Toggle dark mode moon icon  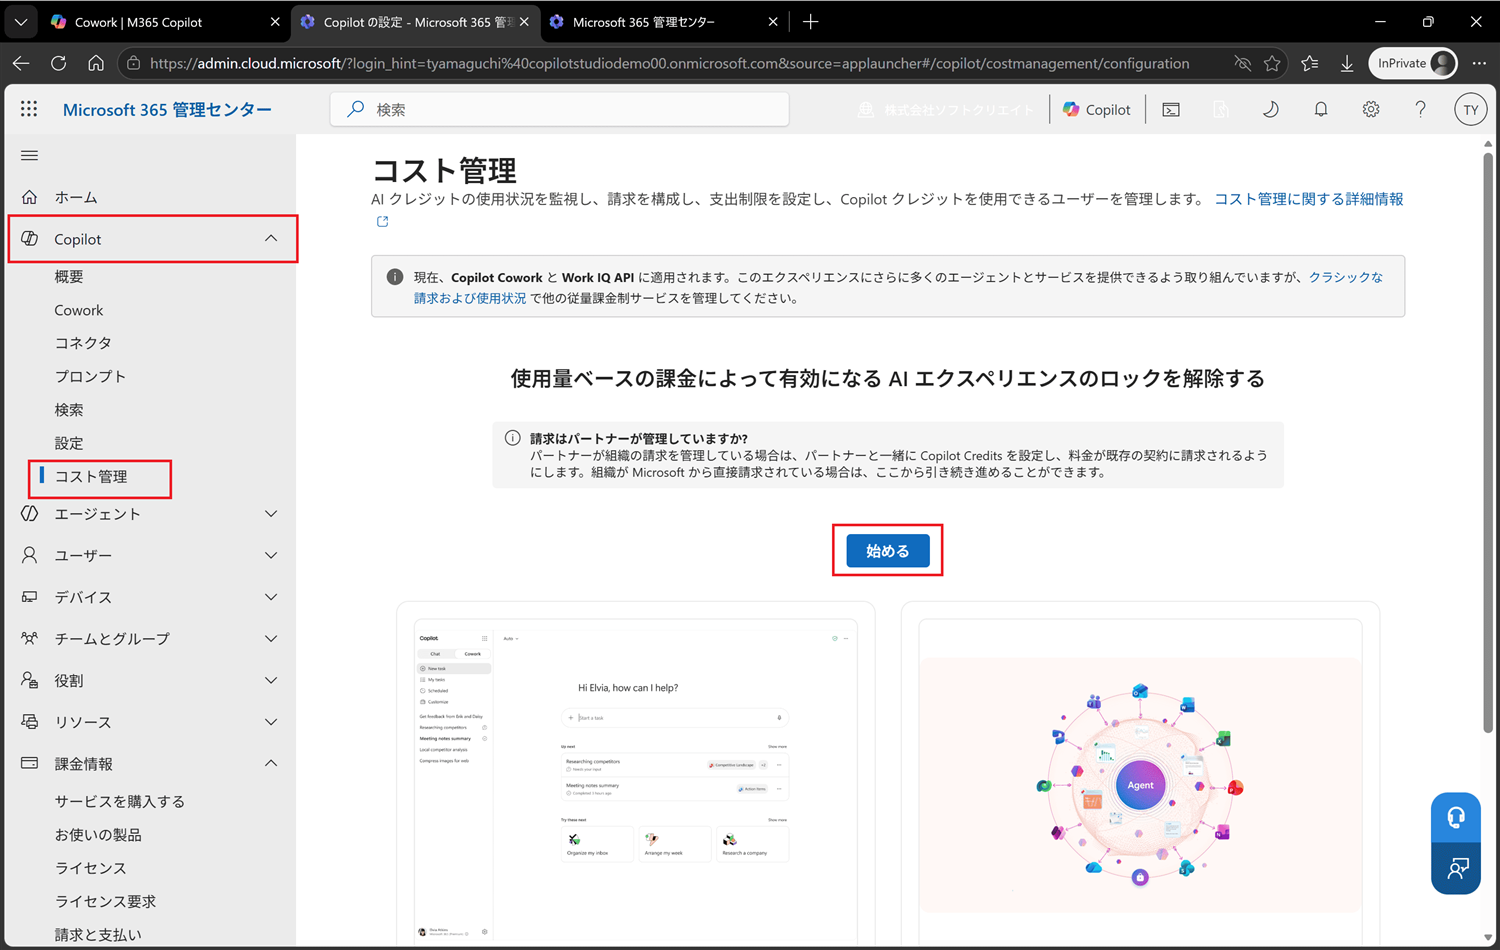(x=1270, y=109)
